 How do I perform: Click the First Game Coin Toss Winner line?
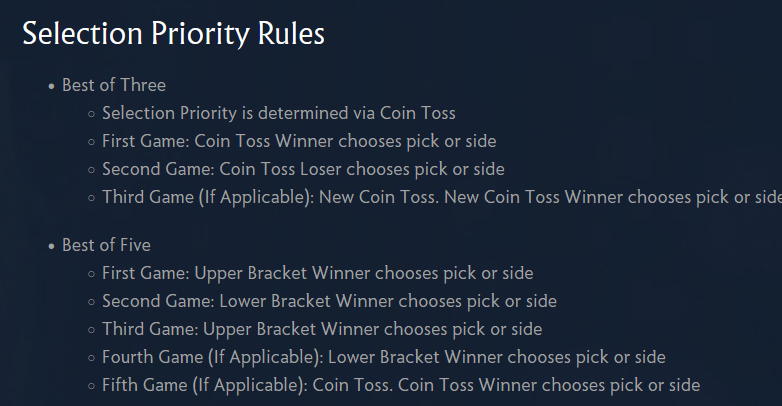coord(299,141)
